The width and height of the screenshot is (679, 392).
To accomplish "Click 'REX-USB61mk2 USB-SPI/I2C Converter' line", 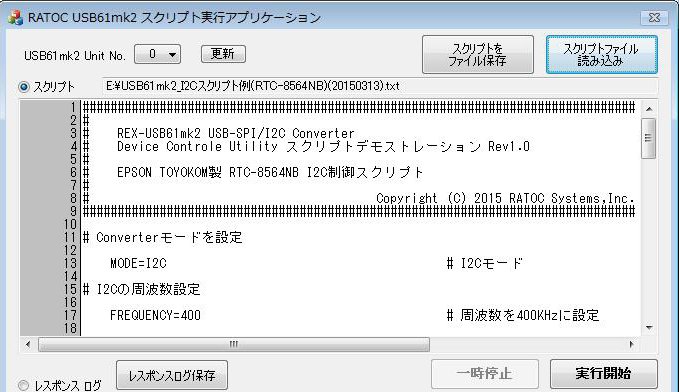I will click(236, 133).
